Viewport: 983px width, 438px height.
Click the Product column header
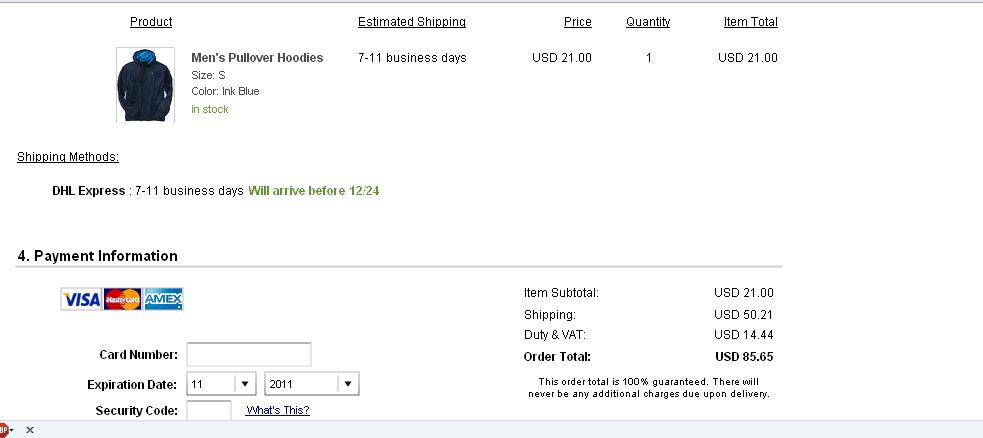[x=151, y=22]
